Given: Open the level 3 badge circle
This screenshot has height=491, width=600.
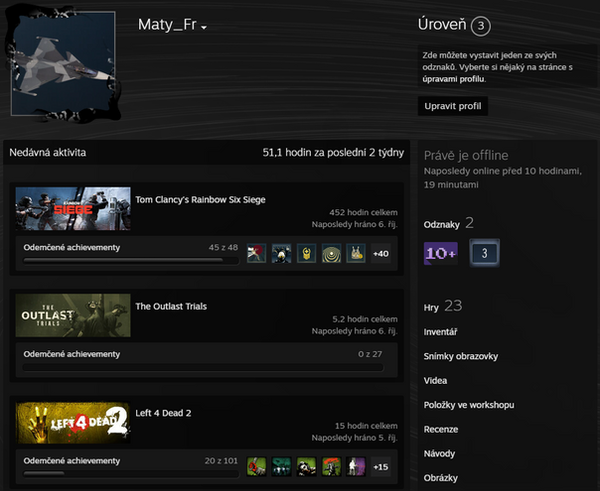Looking at the screenshot, I should [x=481, y=26].
